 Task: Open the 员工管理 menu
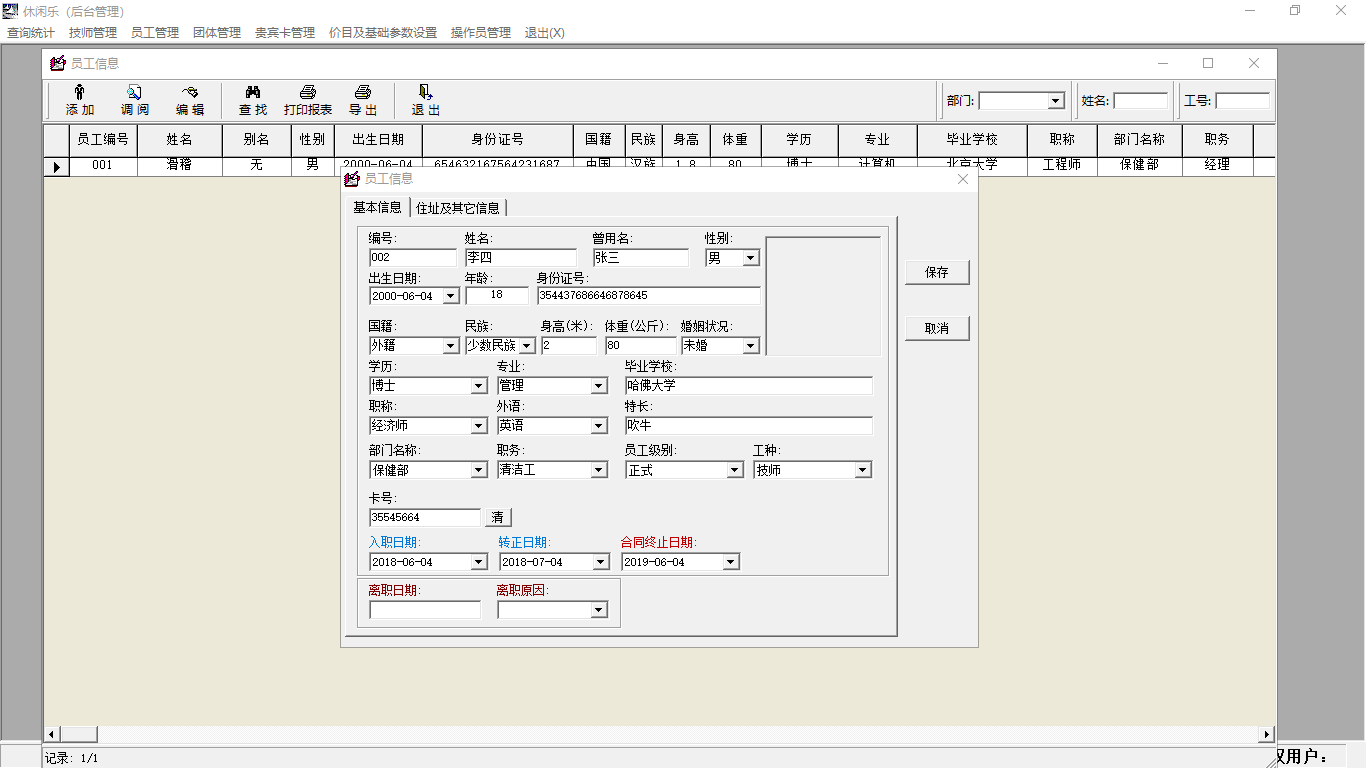coord(155,32)
